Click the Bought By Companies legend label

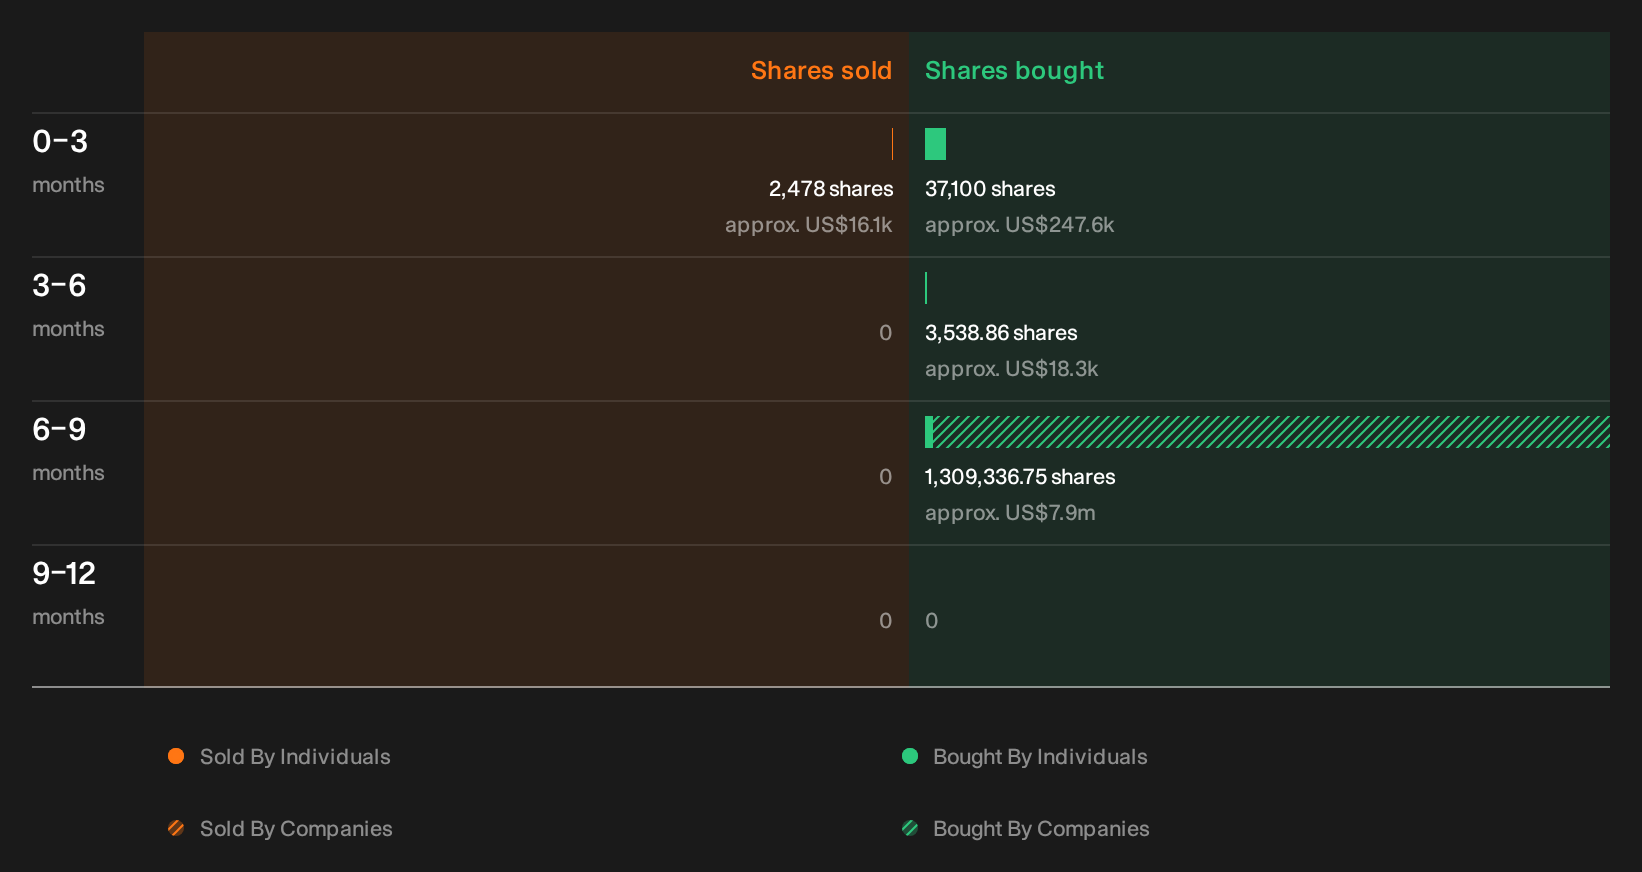click(1041, 829)
